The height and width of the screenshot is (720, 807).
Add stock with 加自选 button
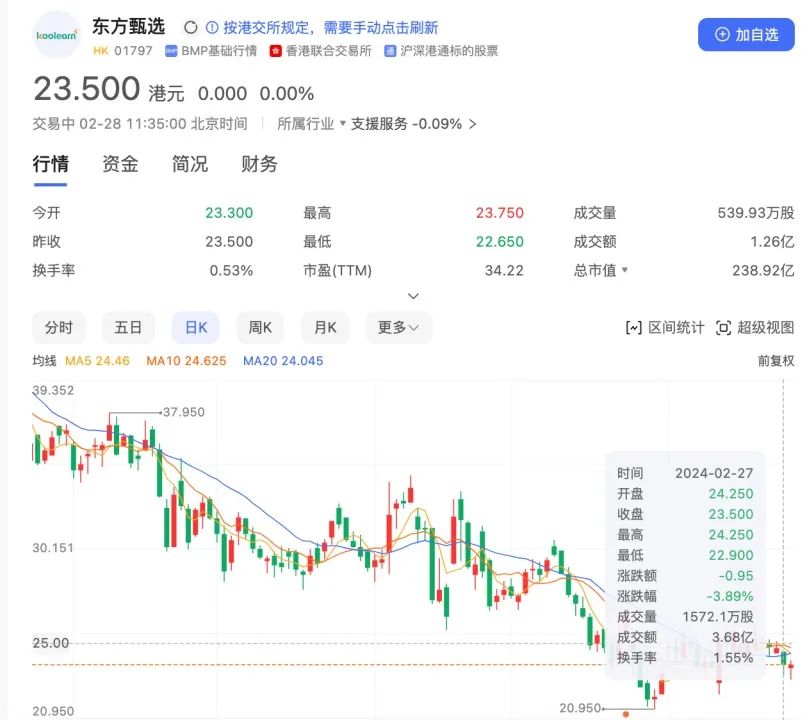pos(746,34)
